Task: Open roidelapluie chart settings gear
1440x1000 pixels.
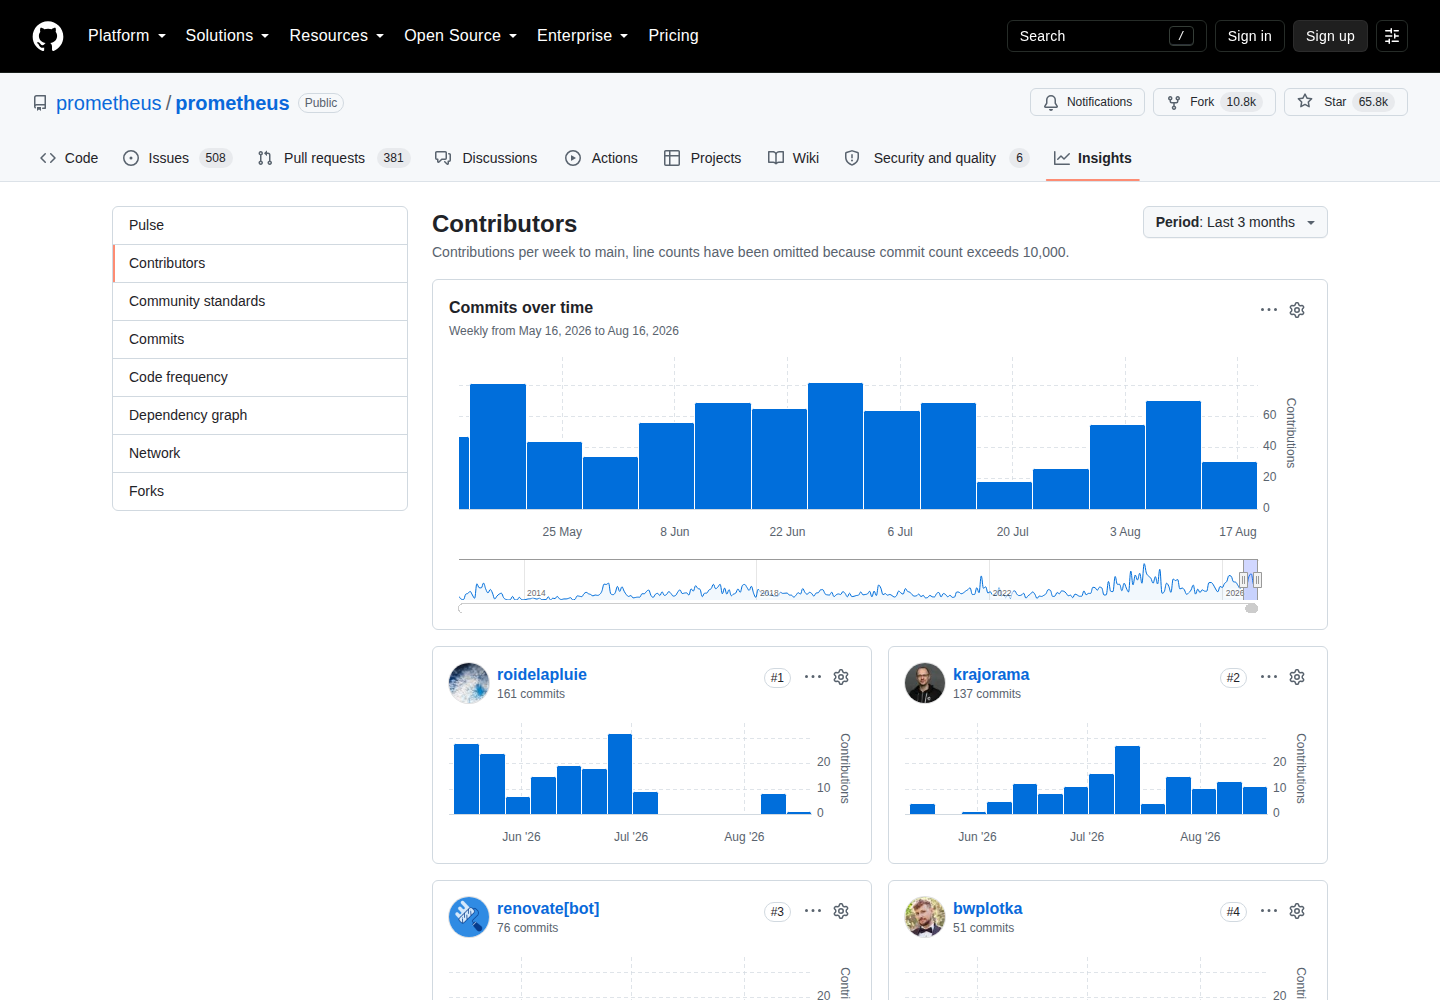Action: [841, 677]
